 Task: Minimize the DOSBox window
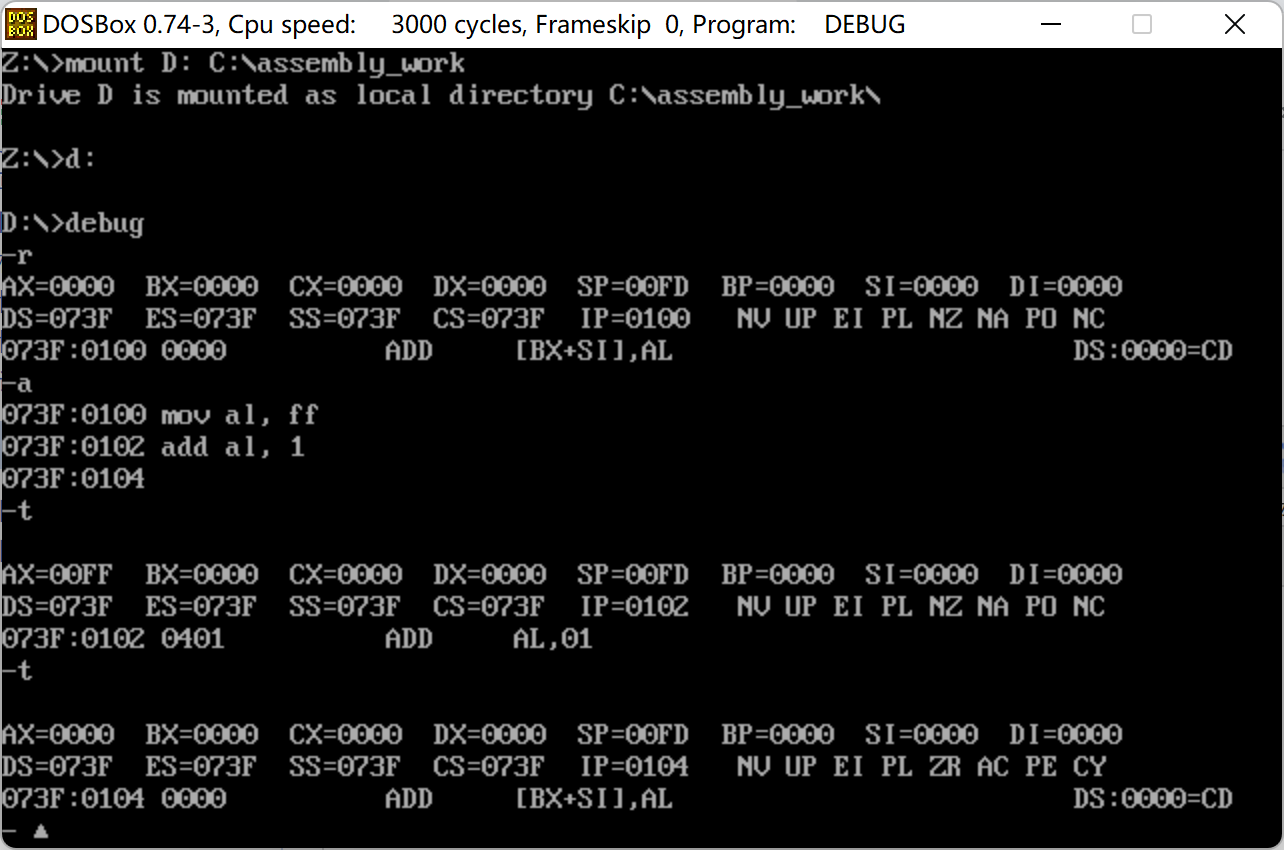click(1050, 24)
